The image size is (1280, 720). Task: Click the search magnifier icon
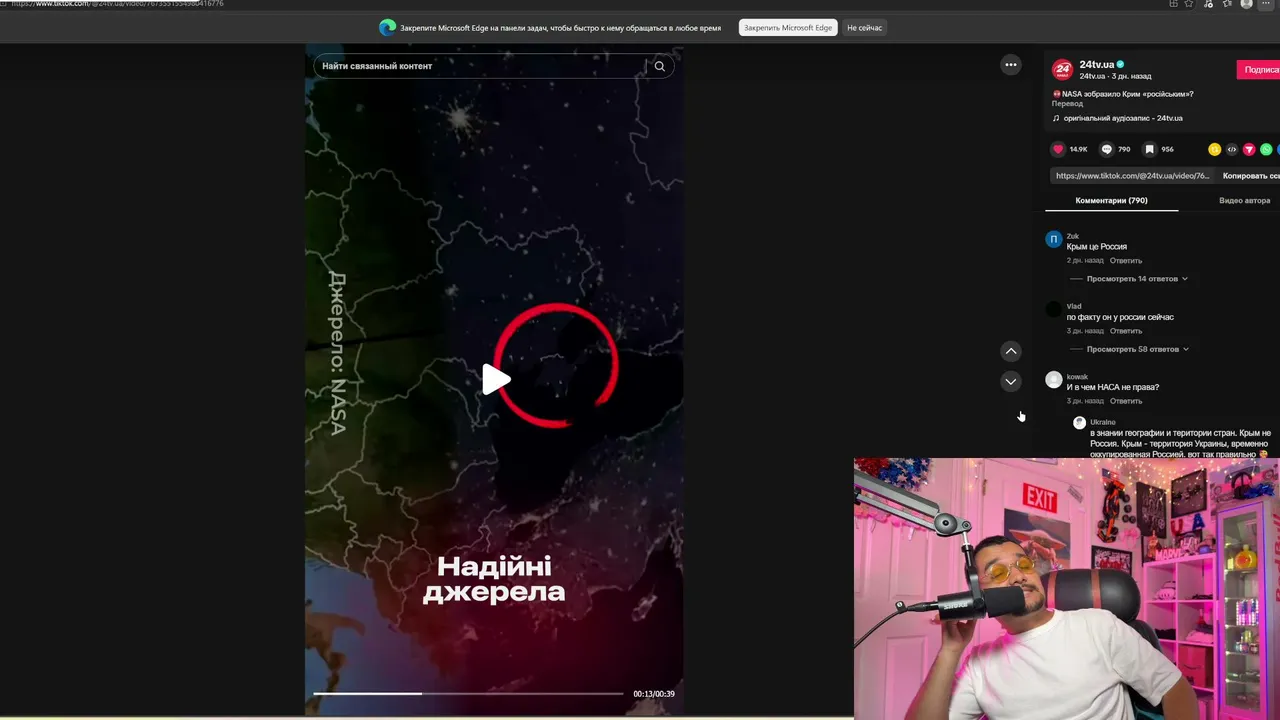coord(659,66)
